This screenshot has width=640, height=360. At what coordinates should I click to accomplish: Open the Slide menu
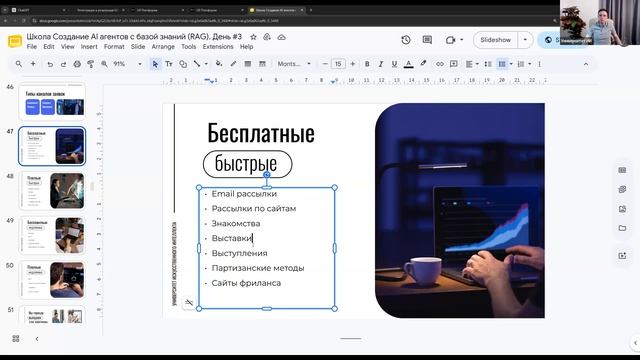(x=138, y=47)
